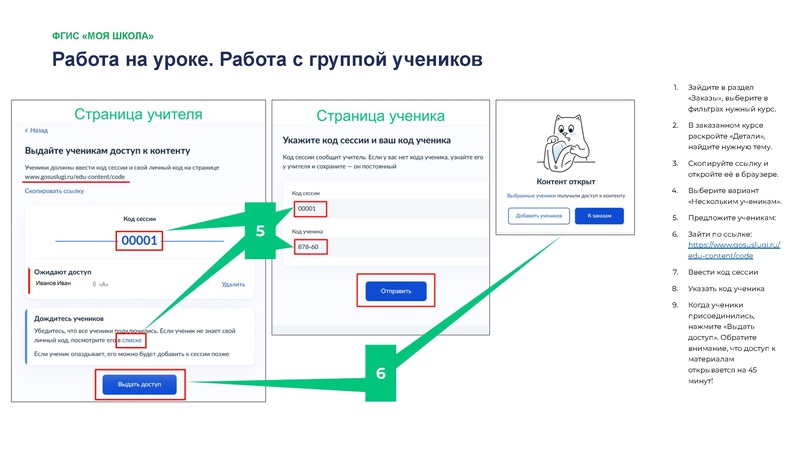
Task: Click the Страница ученика title
Action: pyautogui.click(x=380, y=116)
